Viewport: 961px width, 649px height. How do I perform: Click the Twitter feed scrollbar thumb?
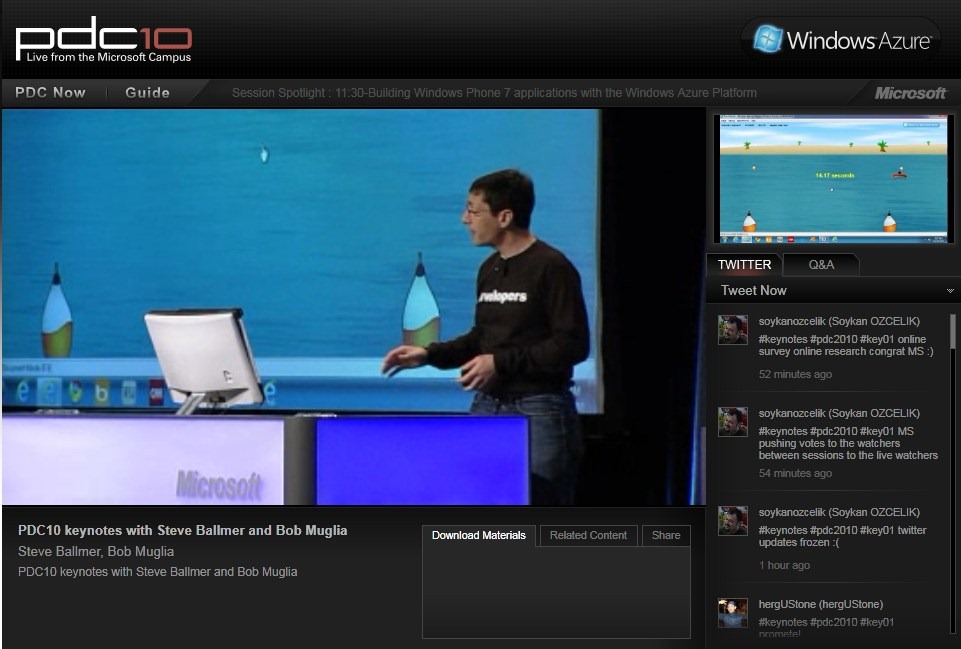(952, 332)
